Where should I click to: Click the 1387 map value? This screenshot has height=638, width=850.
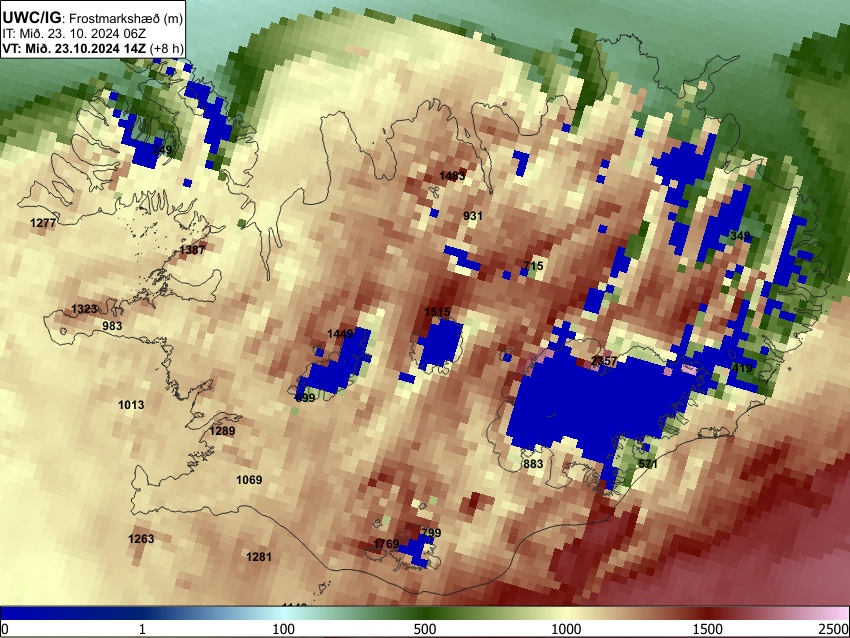pos(192,250)
